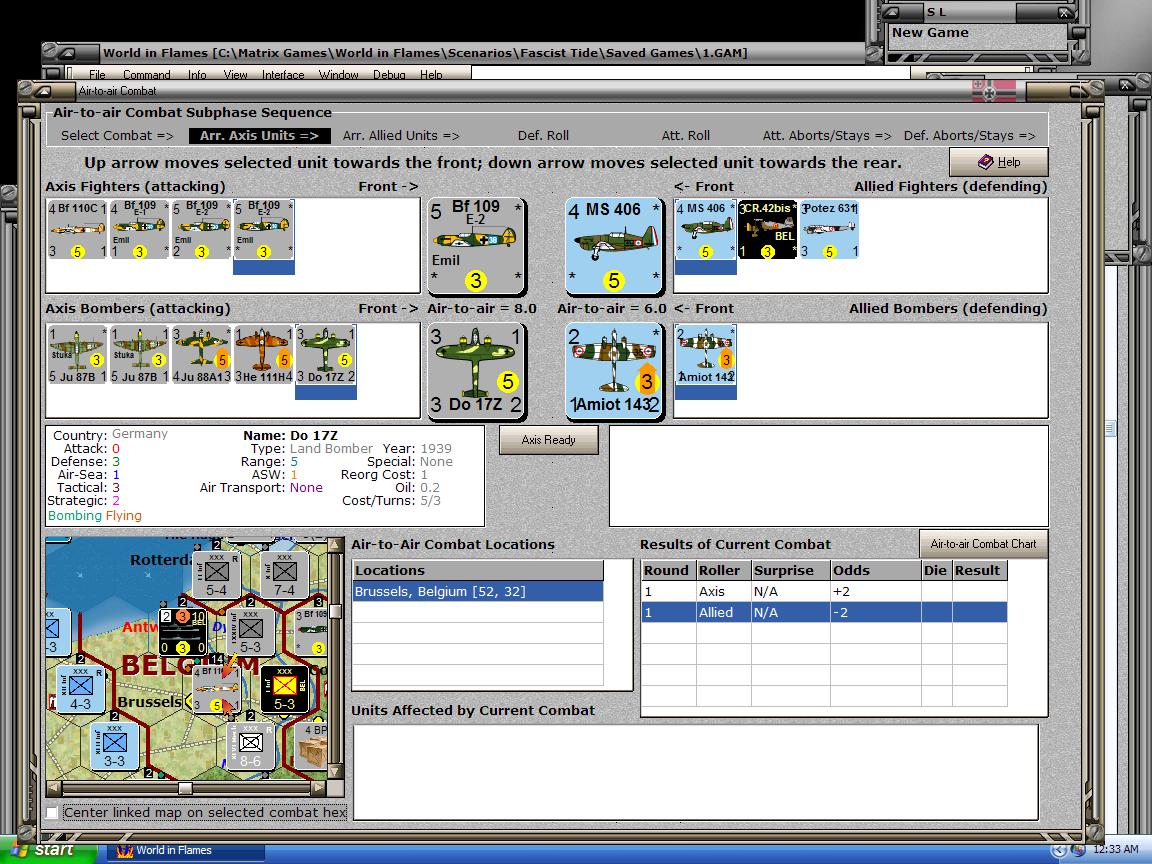
Task: Click the 4 BP build points counter on map
Action: click(x=314, y=746)
